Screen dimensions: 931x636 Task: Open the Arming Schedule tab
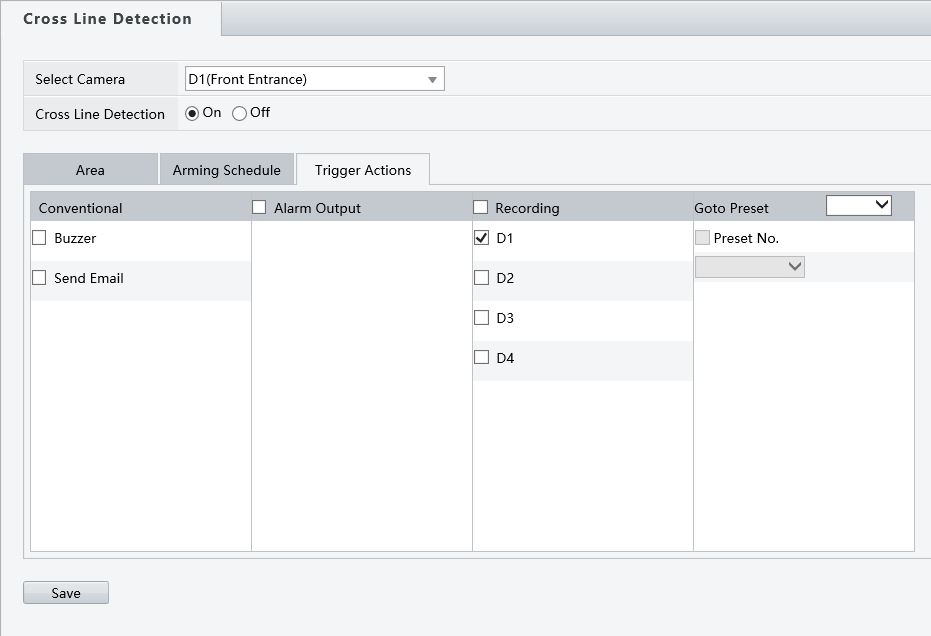coord(227,170)
